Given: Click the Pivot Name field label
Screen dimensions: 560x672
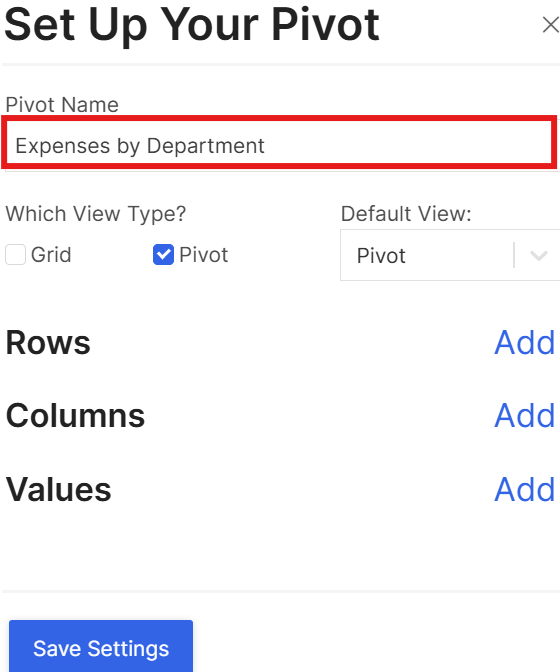Looking at the screenshot, I should (62, 105).
